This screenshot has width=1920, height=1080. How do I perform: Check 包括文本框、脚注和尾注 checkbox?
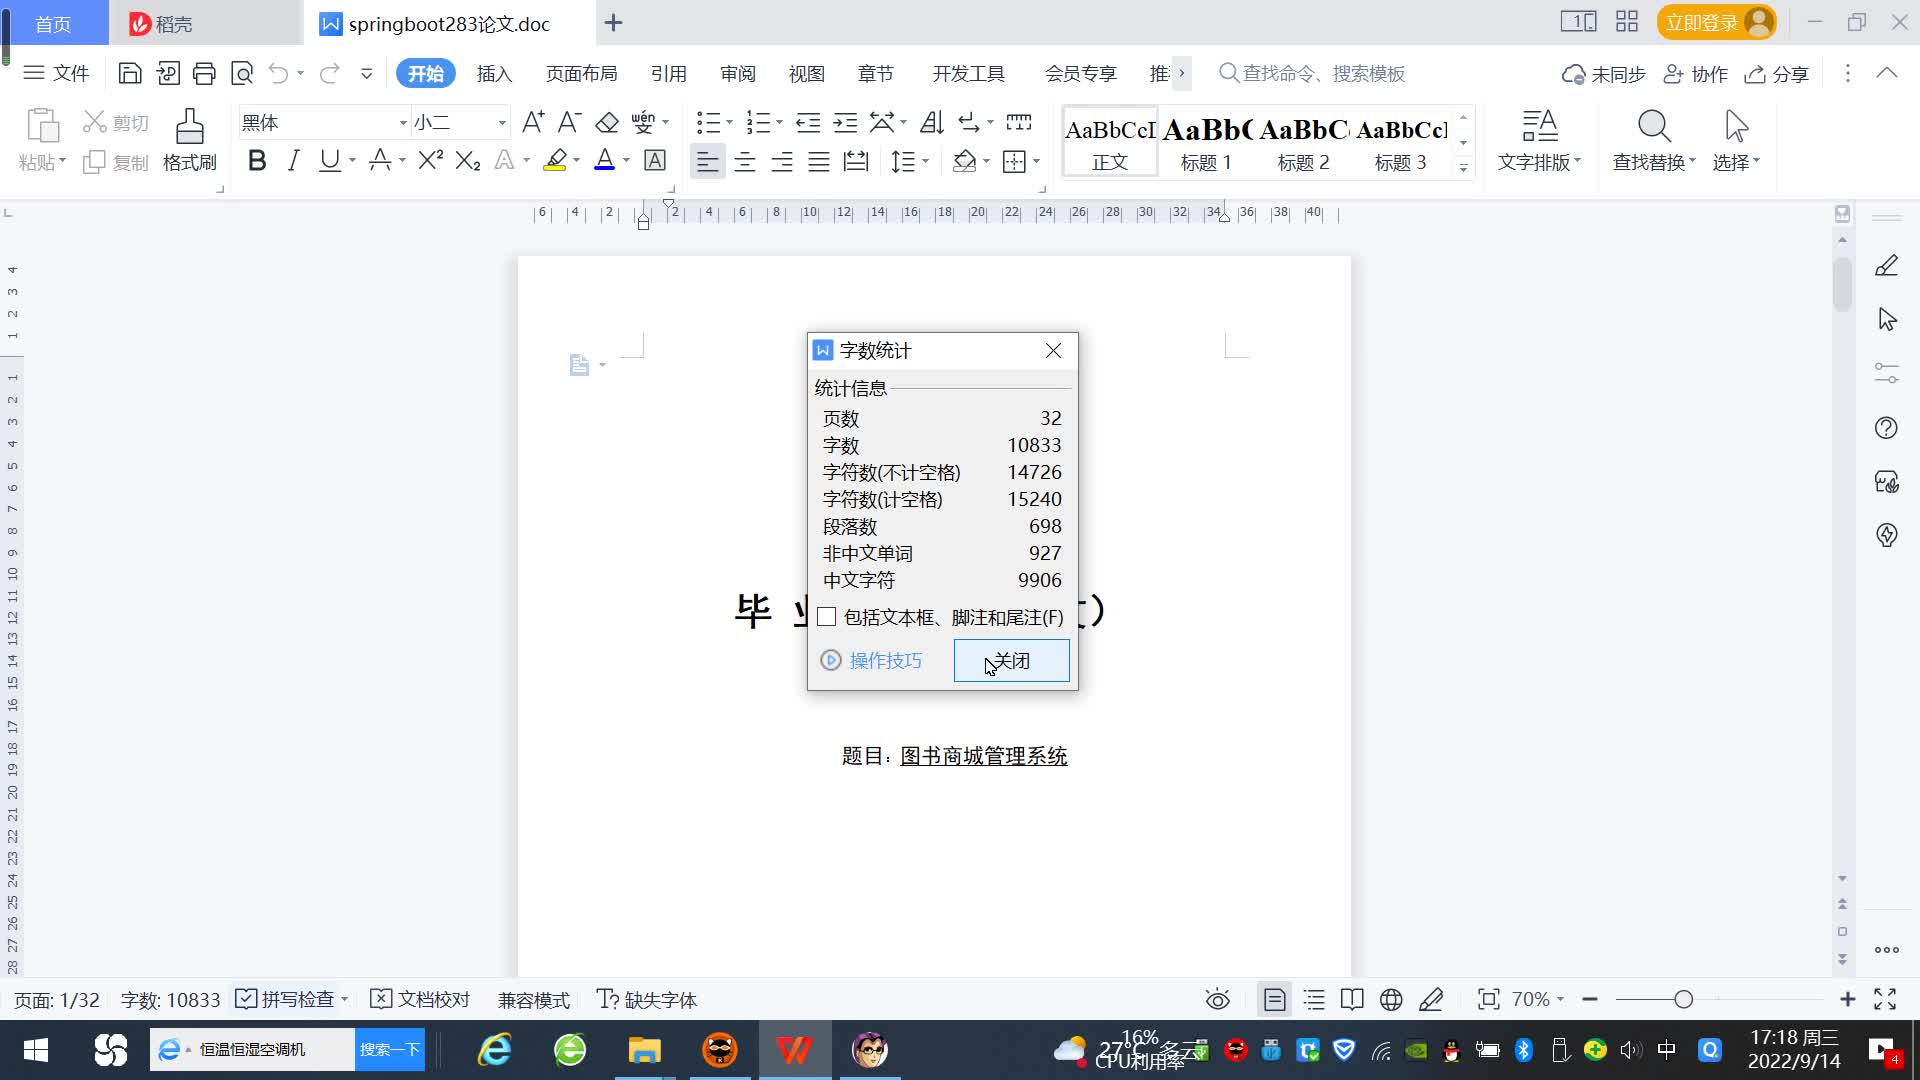coord(826,617)
